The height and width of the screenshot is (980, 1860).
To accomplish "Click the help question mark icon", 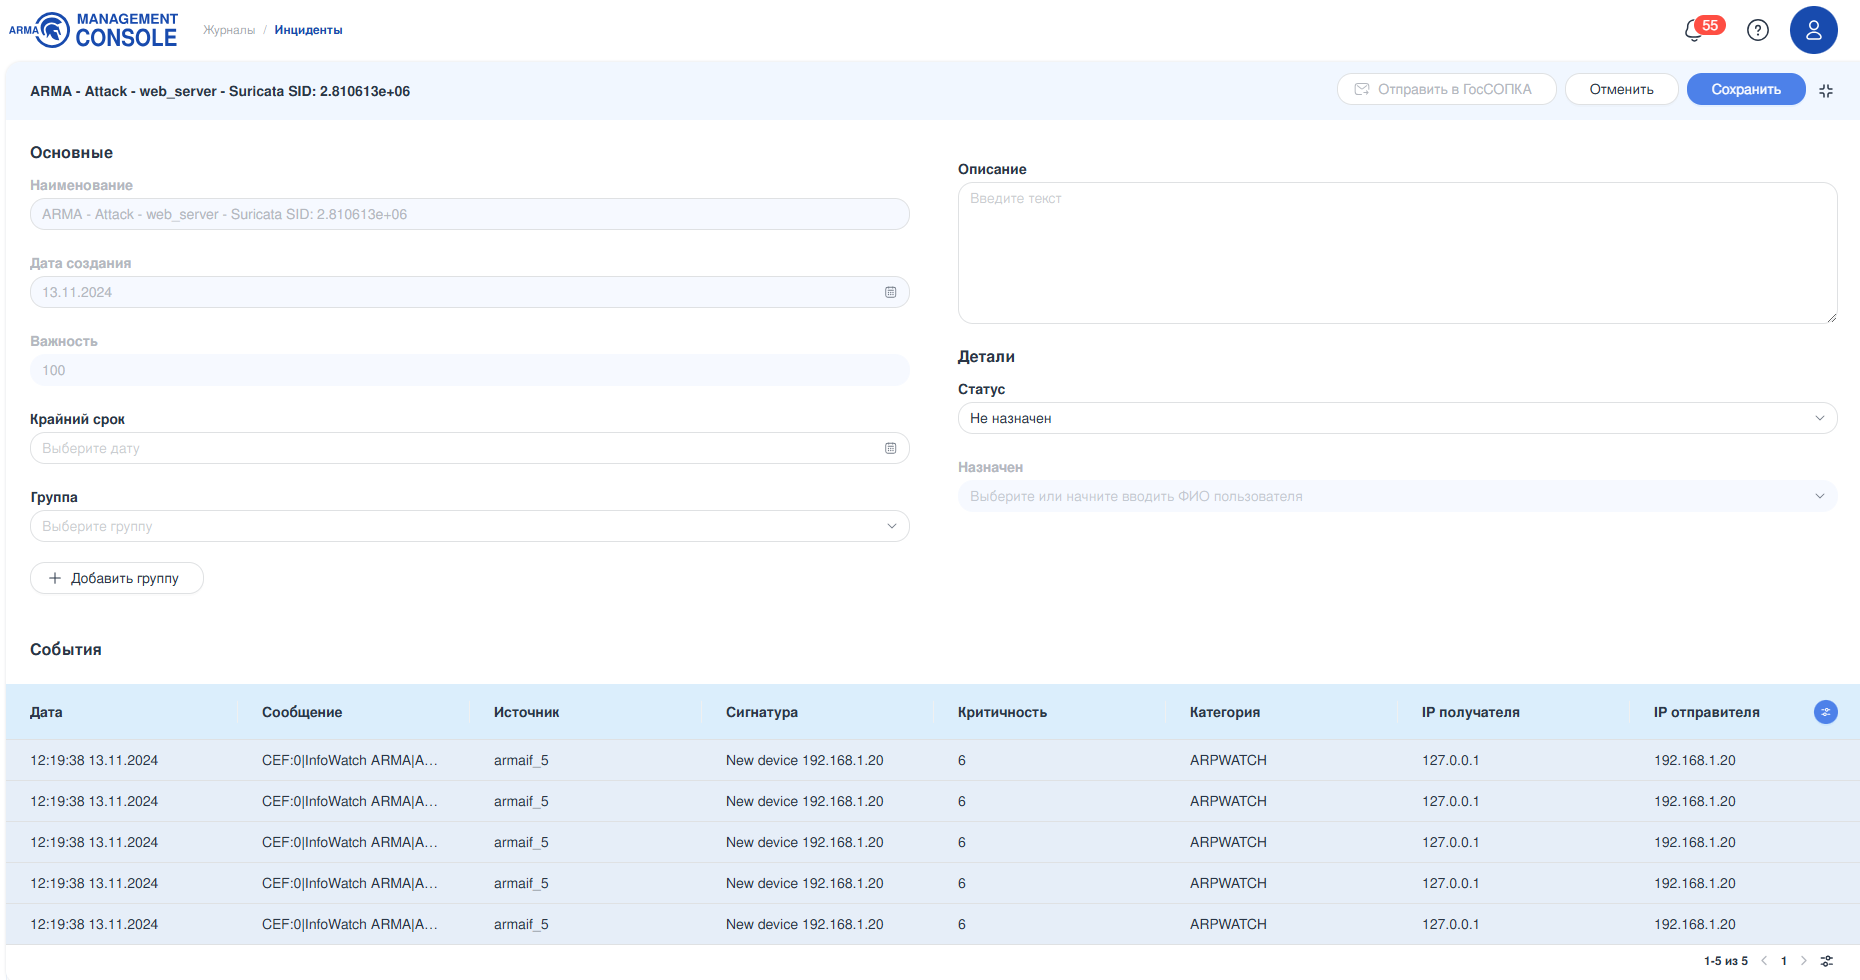I will coord(1757,30).
